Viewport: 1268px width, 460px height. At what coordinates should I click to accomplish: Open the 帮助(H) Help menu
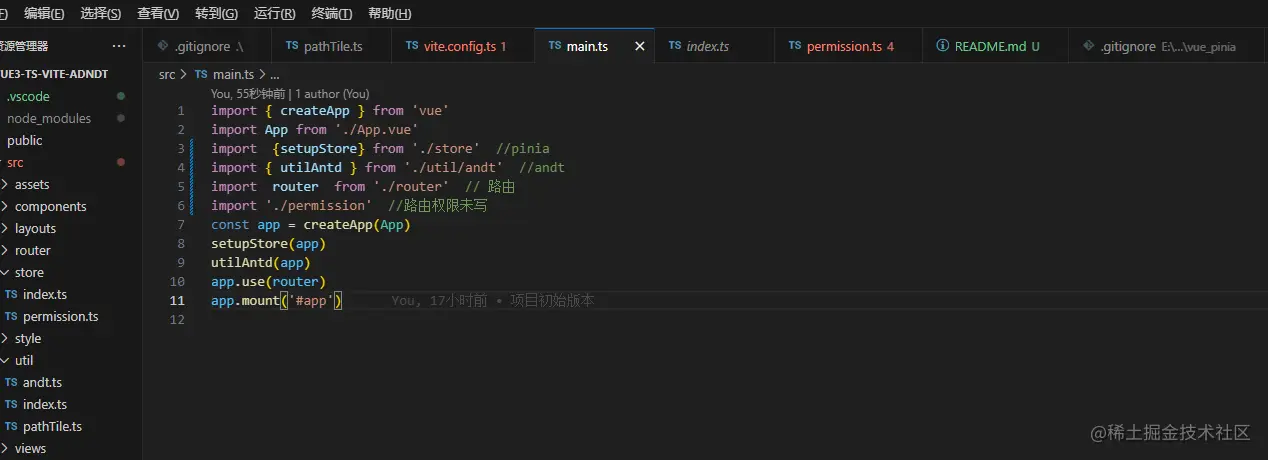tap(389, 13)
